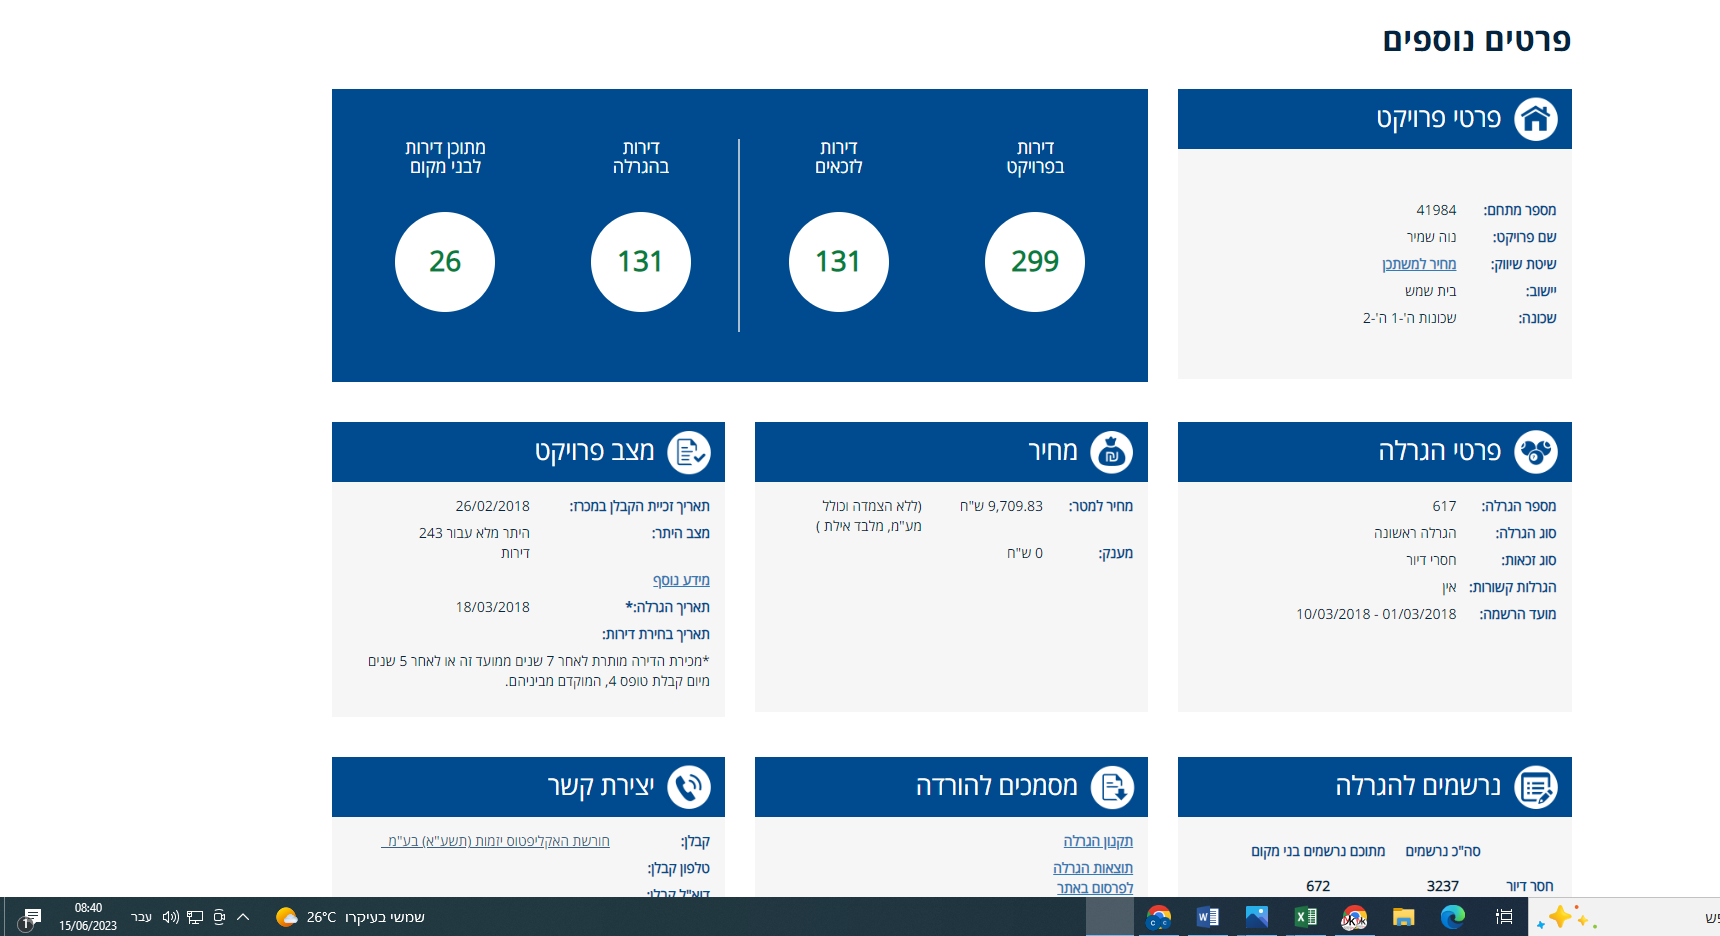Viewport: 1720px width, 936px height.
Task: Open the weather widget showing 26°C
Action: click(350, 917)
